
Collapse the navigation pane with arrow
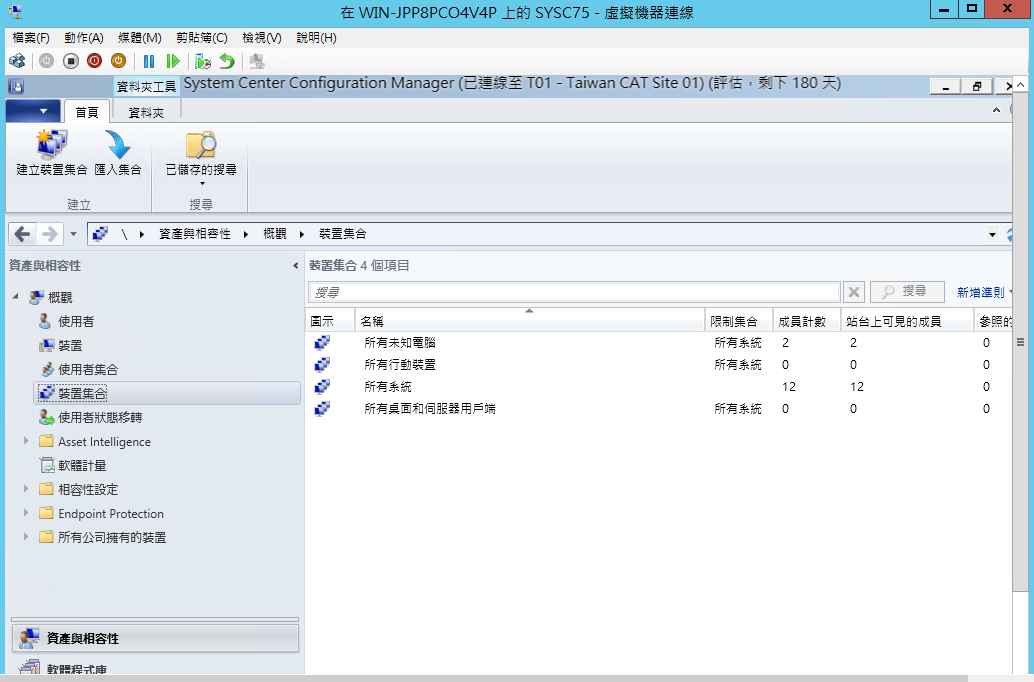click(x=295, y=266)
